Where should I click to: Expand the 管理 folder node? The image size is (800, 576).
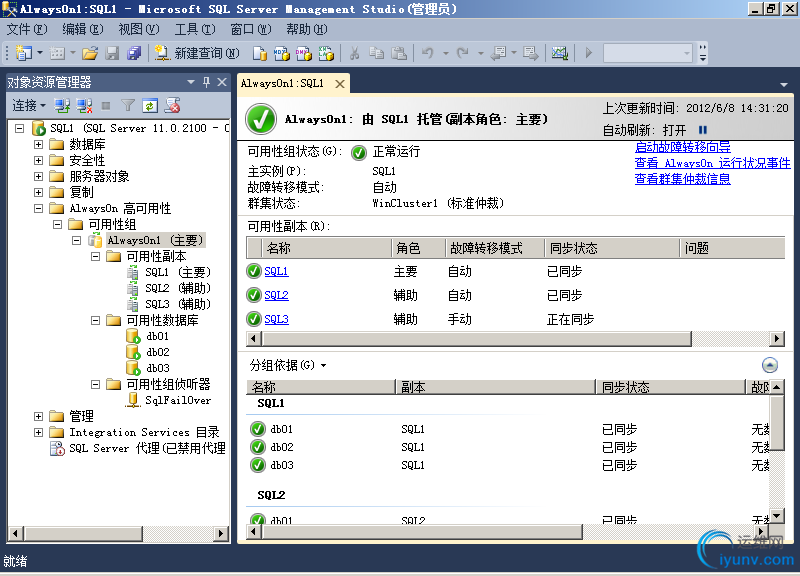[38, 416]
